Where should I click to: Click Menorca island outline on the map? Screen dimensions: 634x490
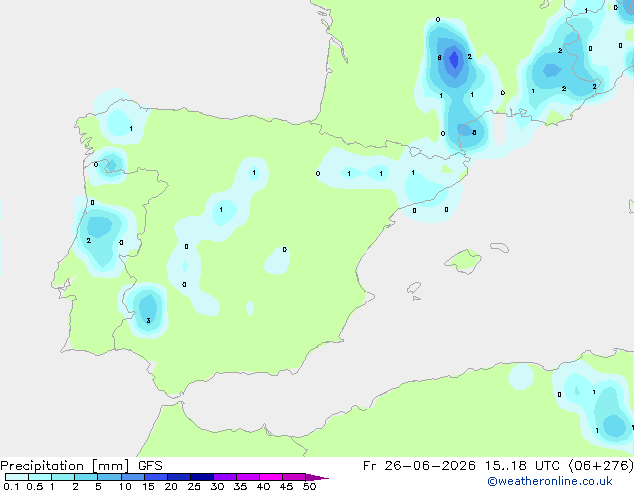[500, 247]
